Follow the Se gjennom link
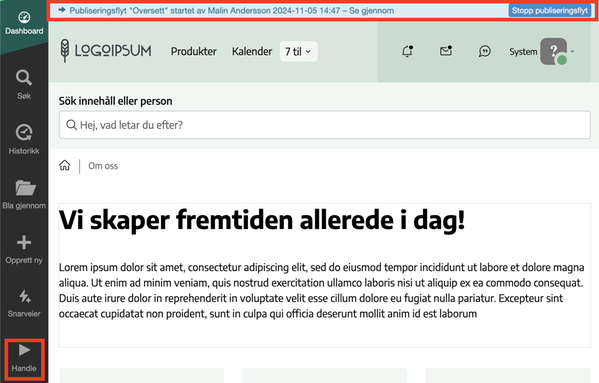 371,11
